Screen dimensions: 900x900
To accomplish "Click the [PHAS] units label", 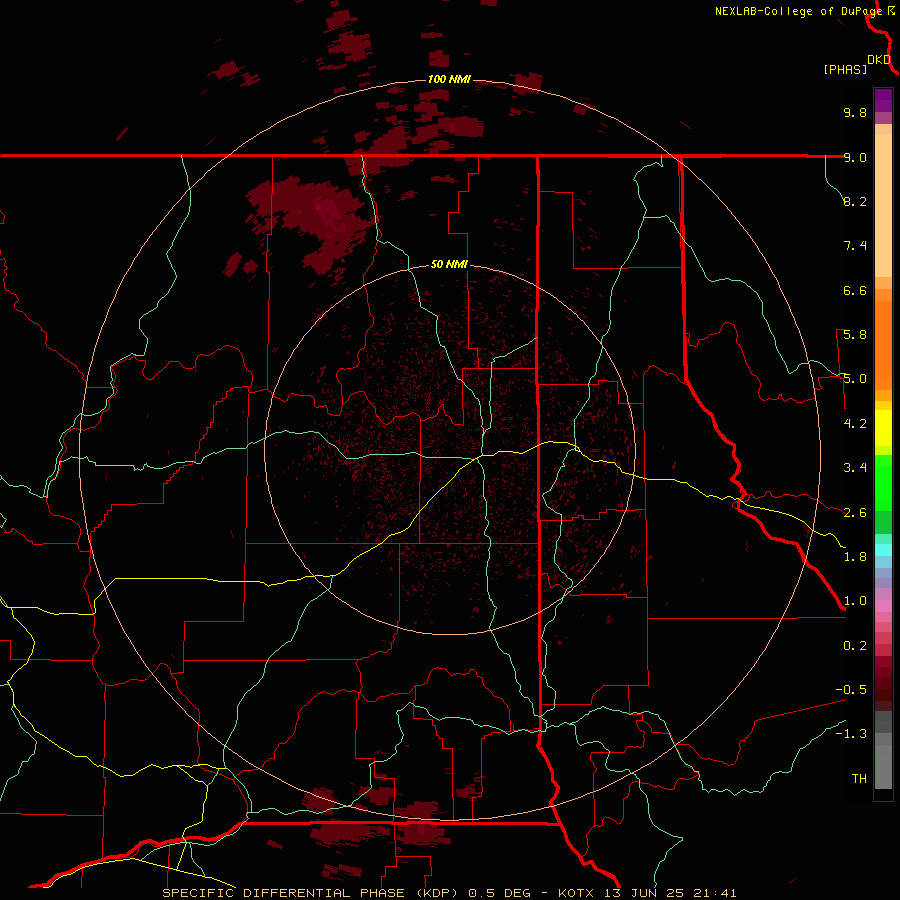I will click(845, 69).
